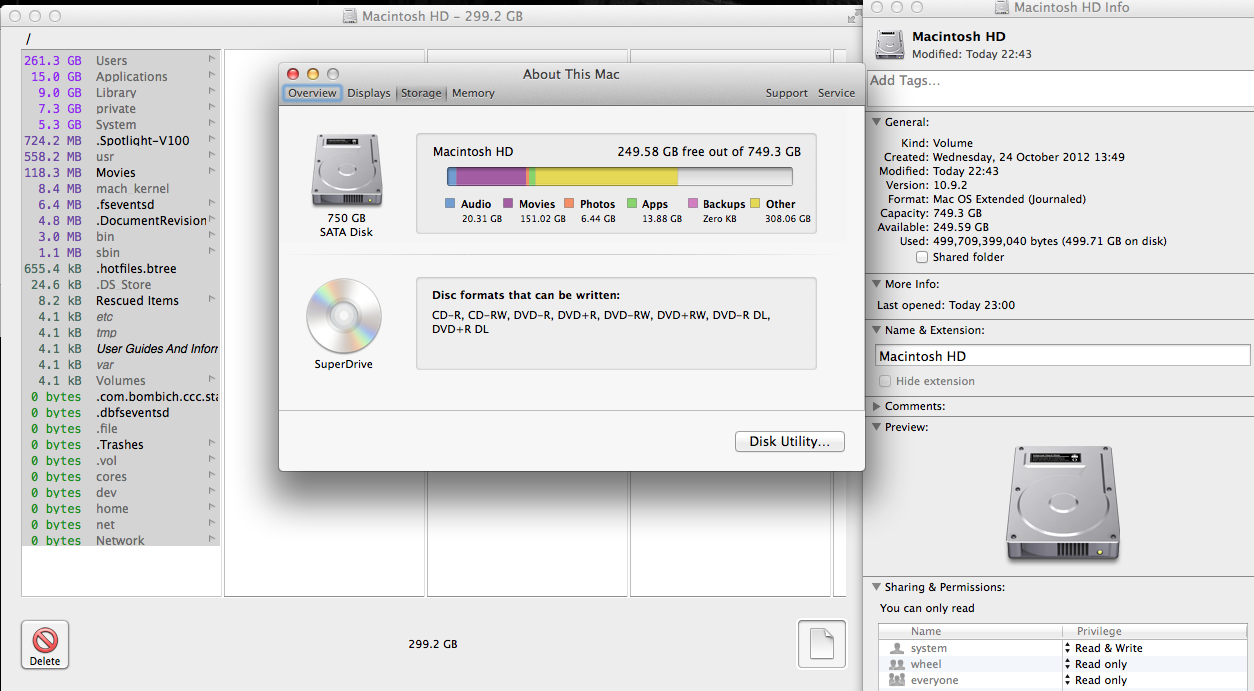The height and width of the screenshot is (691, 1254).
Task: Open the Service link in About This Mac
Action: [837, 93]
